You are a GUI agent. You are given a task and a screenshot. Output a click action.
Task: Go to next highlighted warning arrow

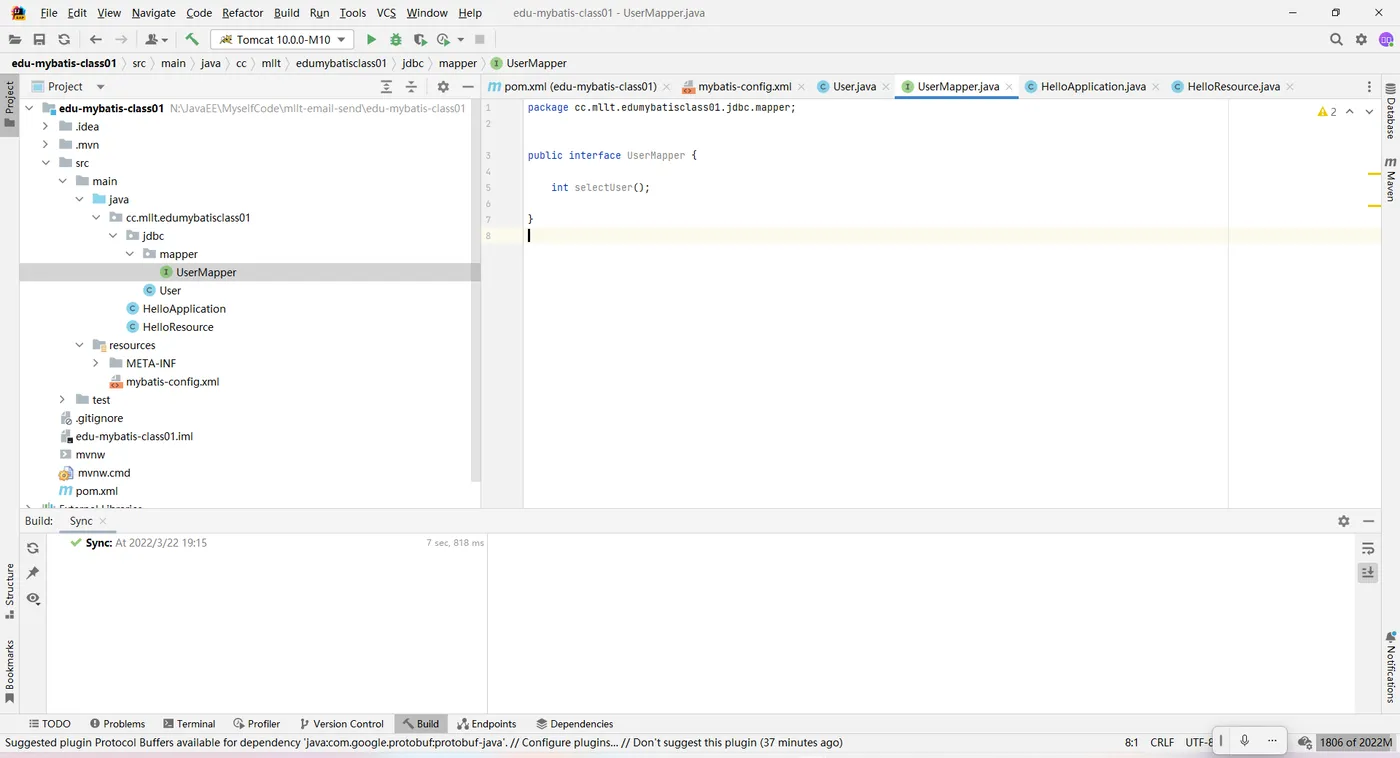(x=1369, y=112)
